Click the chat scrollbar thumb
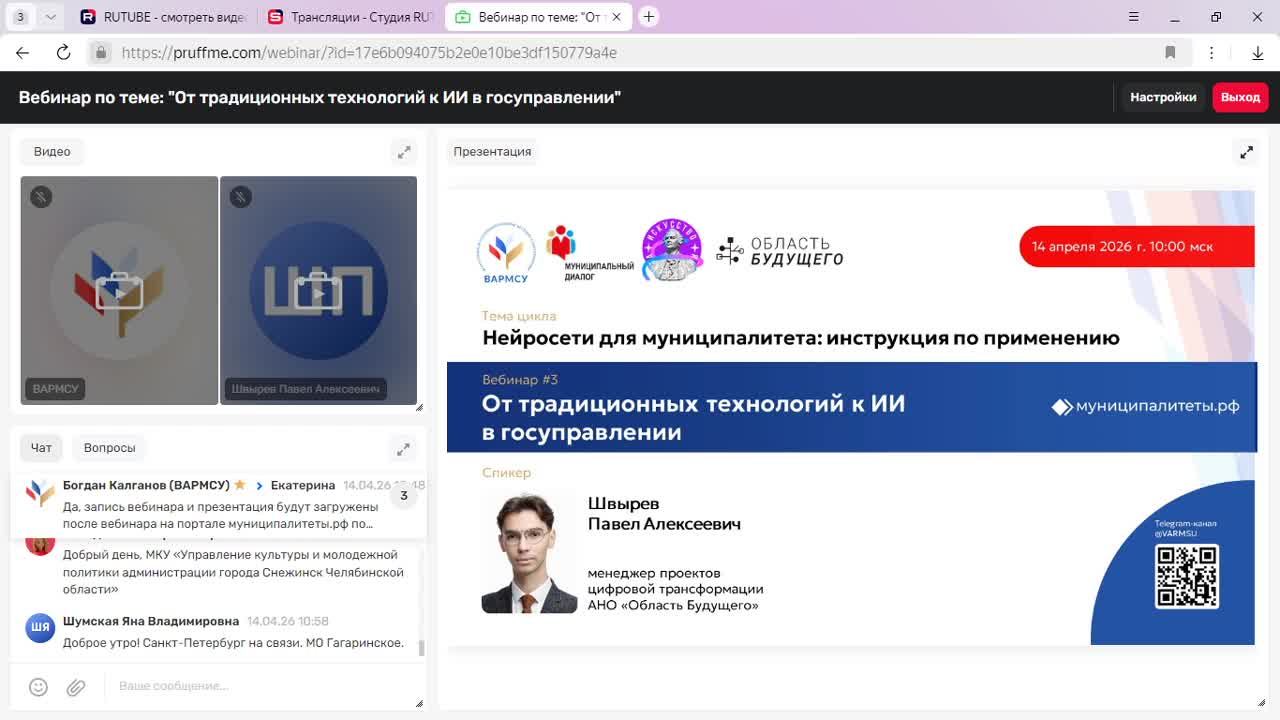The width and height of the screenshot is (1280, 720). point(421,647)
